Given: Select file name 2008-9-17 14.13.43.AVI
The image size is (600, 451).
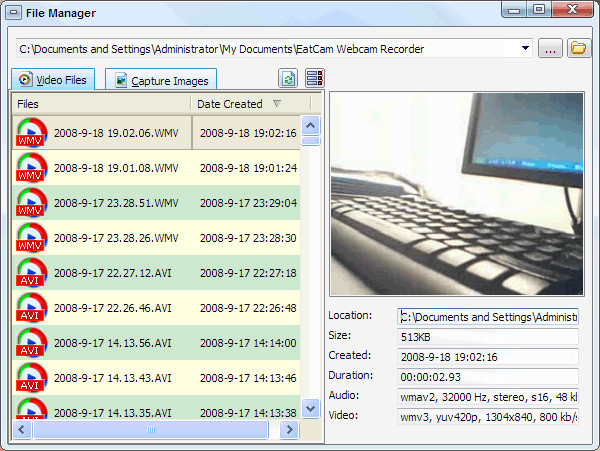Looking at the screenshot, I should click(x=113, y=378).
